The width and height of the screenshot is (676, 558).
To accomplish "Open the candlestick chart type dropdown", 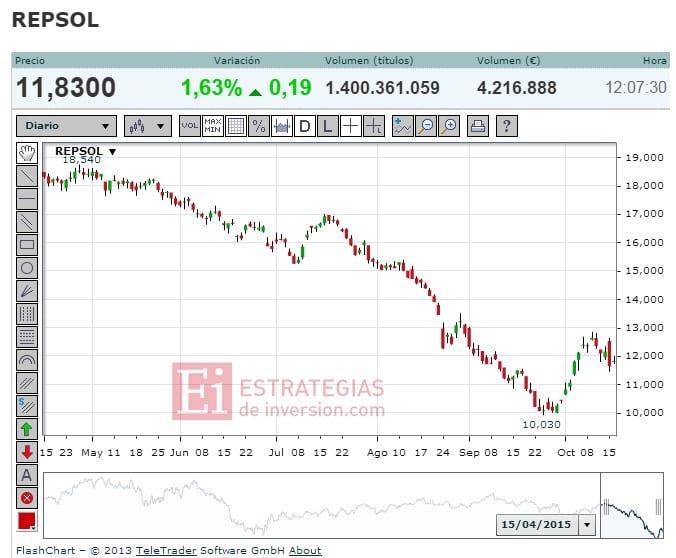I will 148,126.
